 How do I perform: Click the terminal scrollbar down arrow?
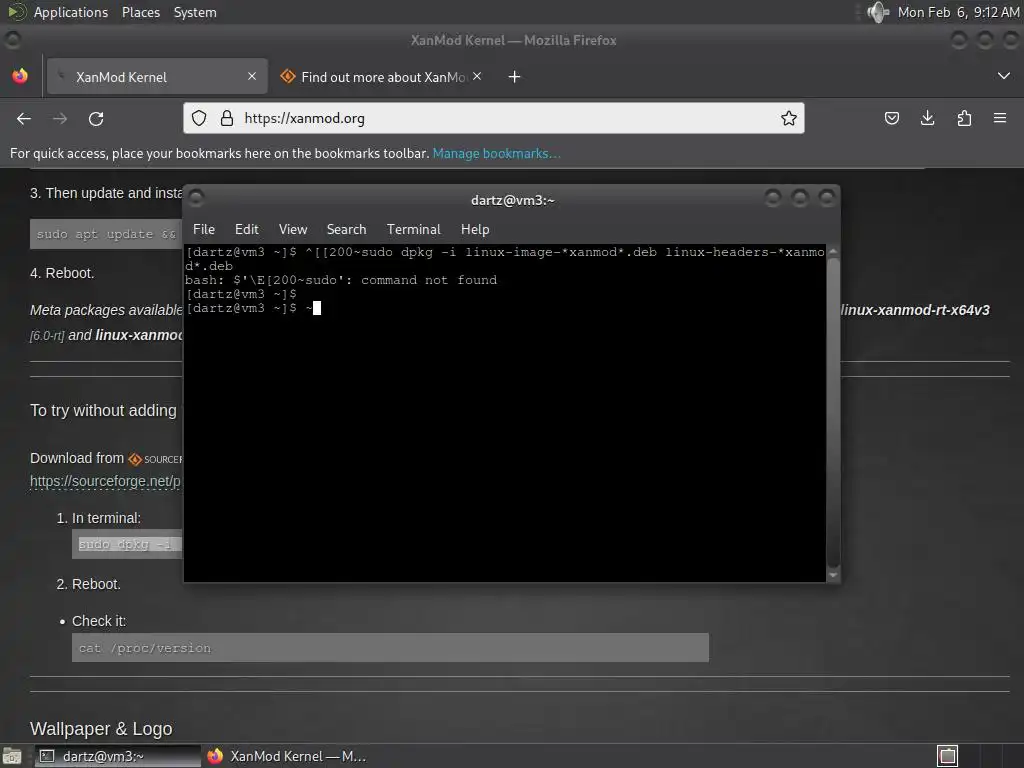click(833, 575)
